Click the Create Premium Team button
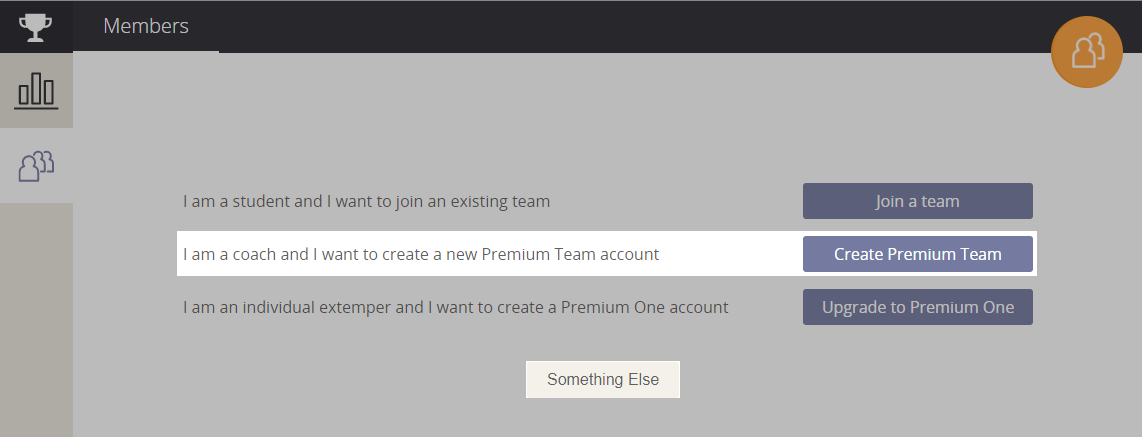Screen dimensions: 1142x437 (x=918, y=254)
